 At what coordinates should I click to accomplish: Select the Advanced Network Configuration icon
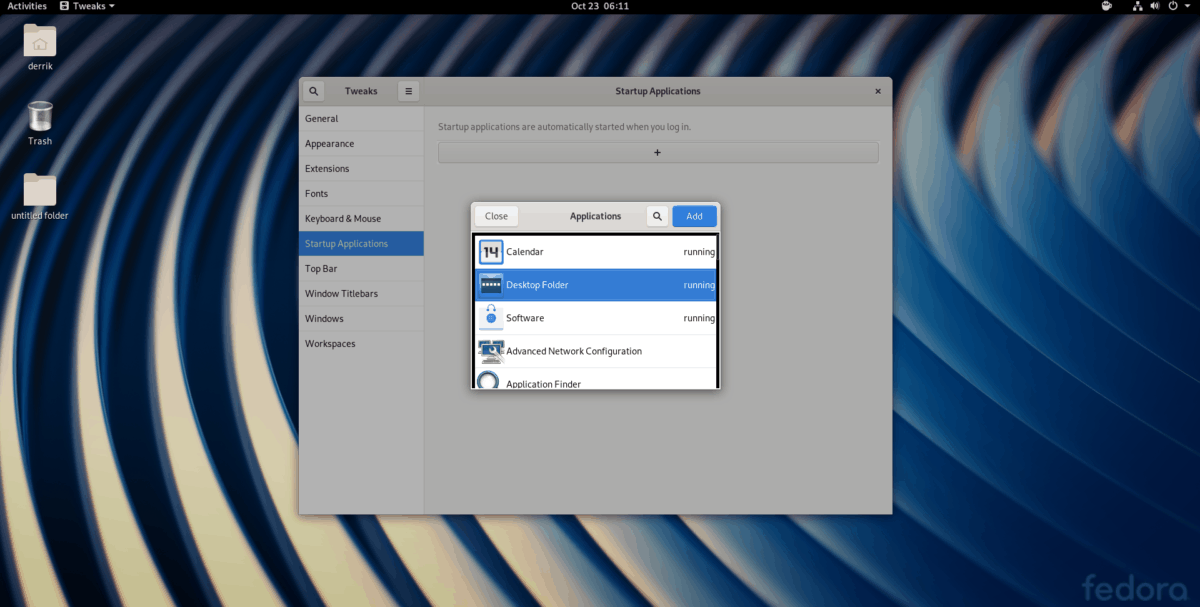tap(490, 351)
